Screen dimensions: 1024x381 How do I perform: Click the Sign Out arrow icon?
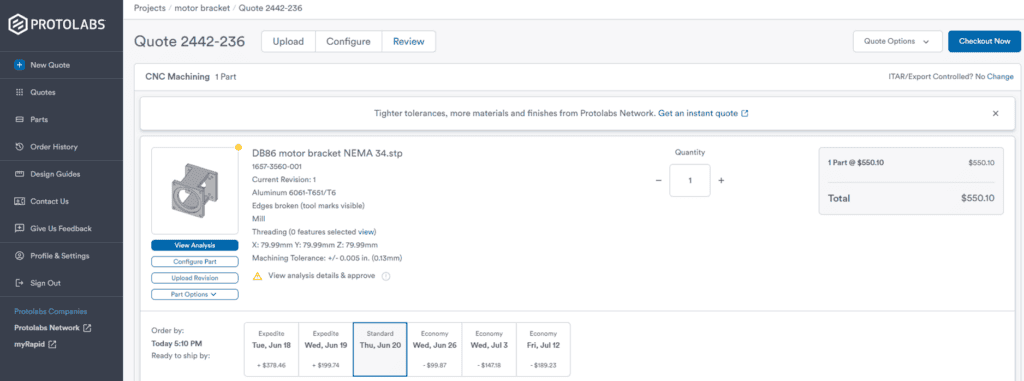(19, 283)
